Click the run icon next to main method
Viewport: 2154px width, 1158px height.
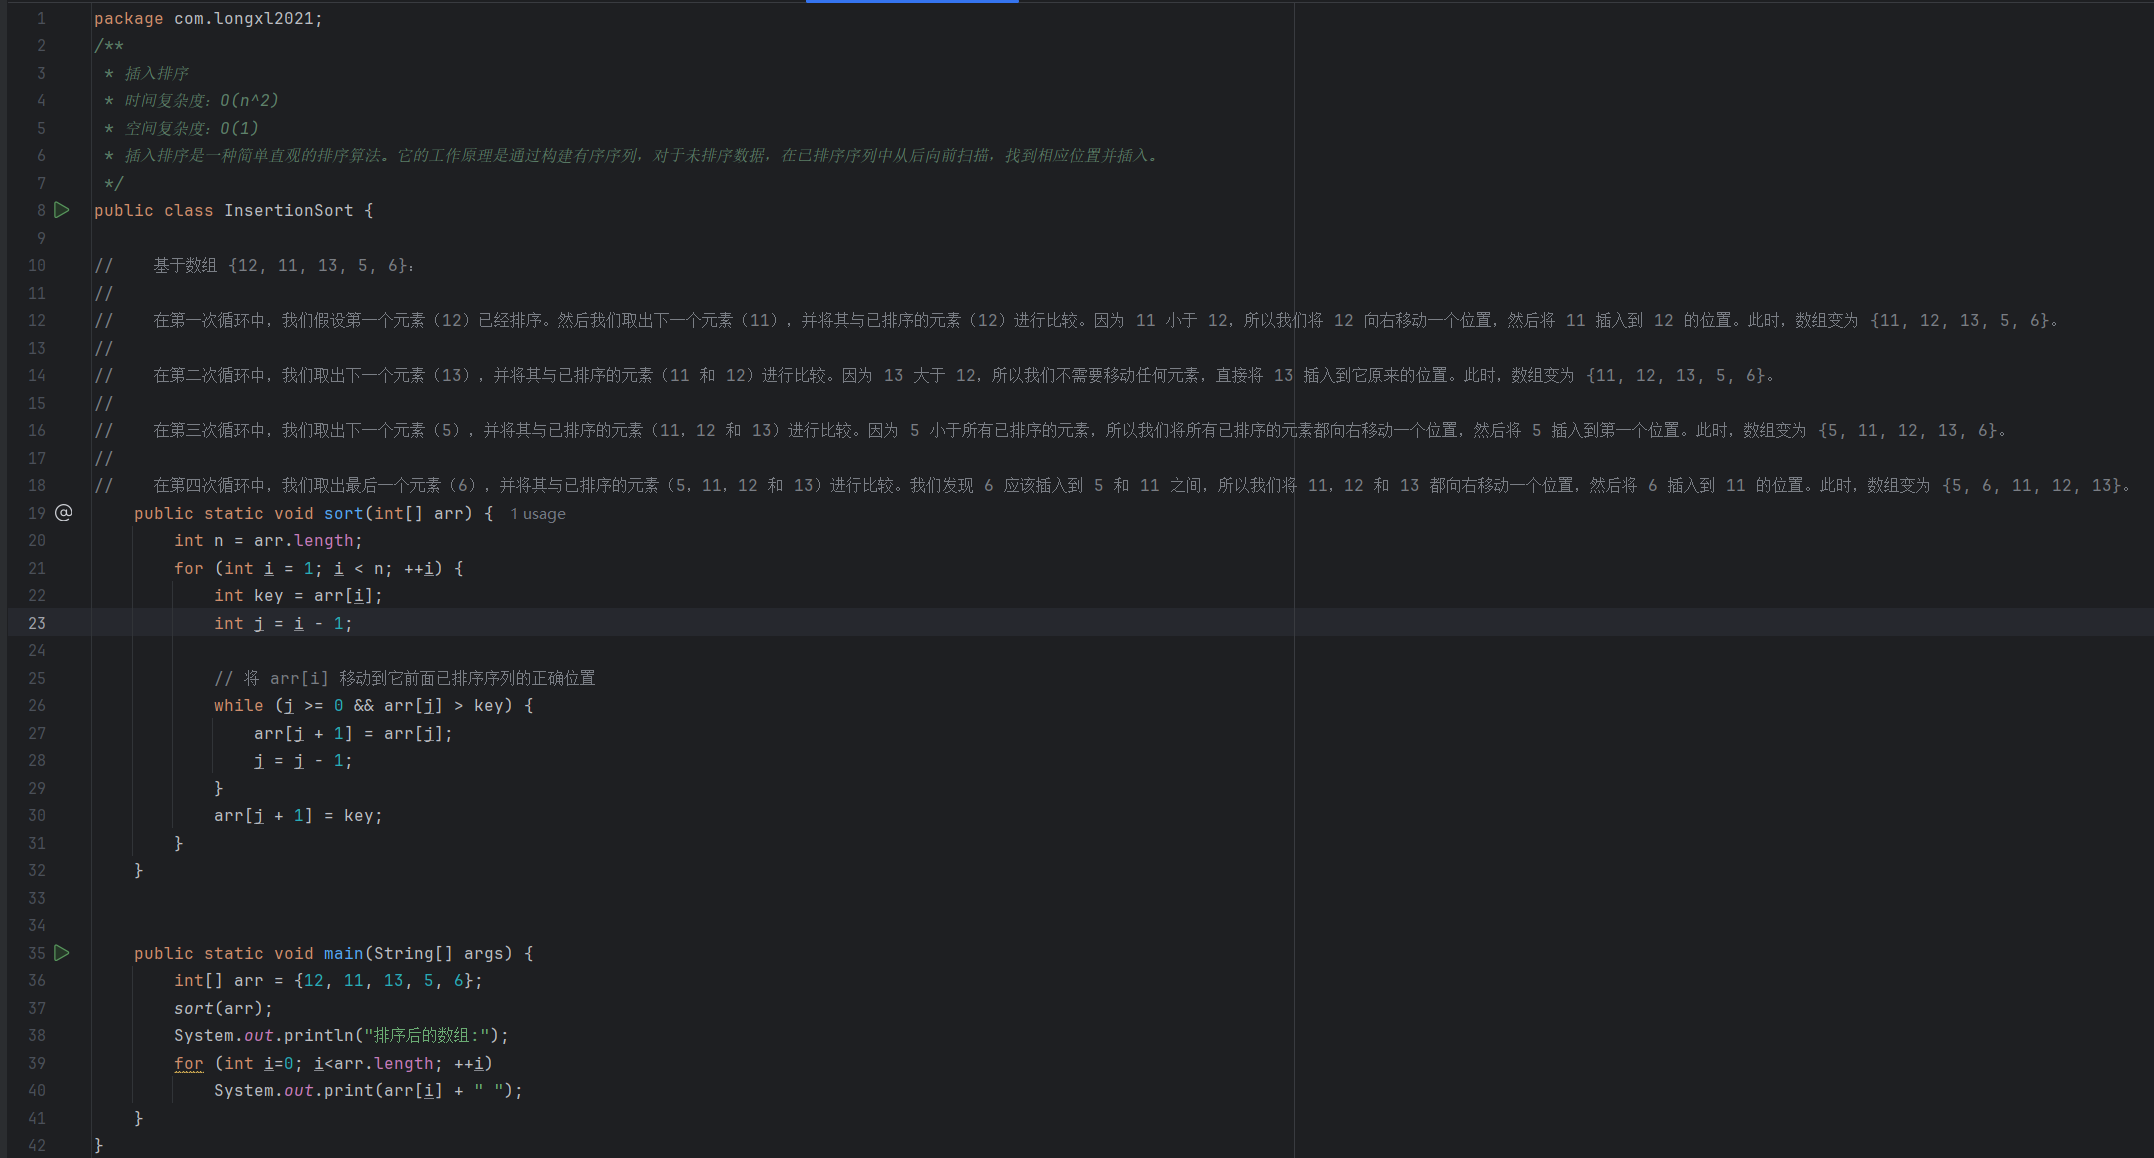point(62,953)
